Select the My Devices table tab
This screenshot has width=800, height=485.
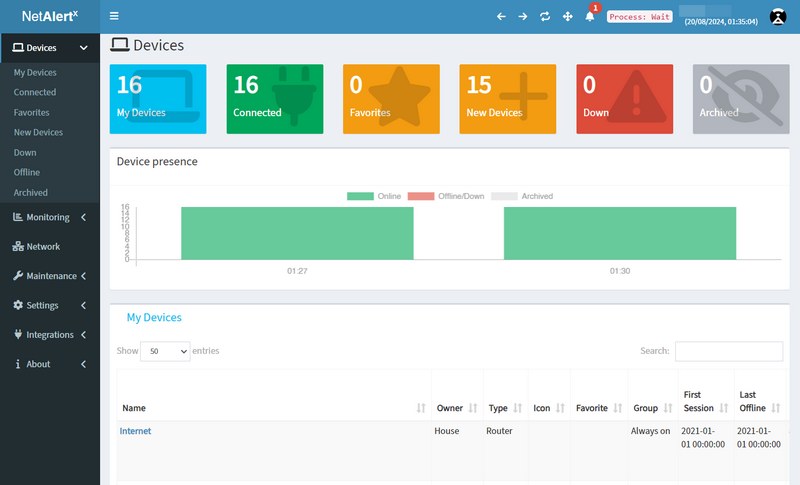pyautogui.click(x=154, y=317)
